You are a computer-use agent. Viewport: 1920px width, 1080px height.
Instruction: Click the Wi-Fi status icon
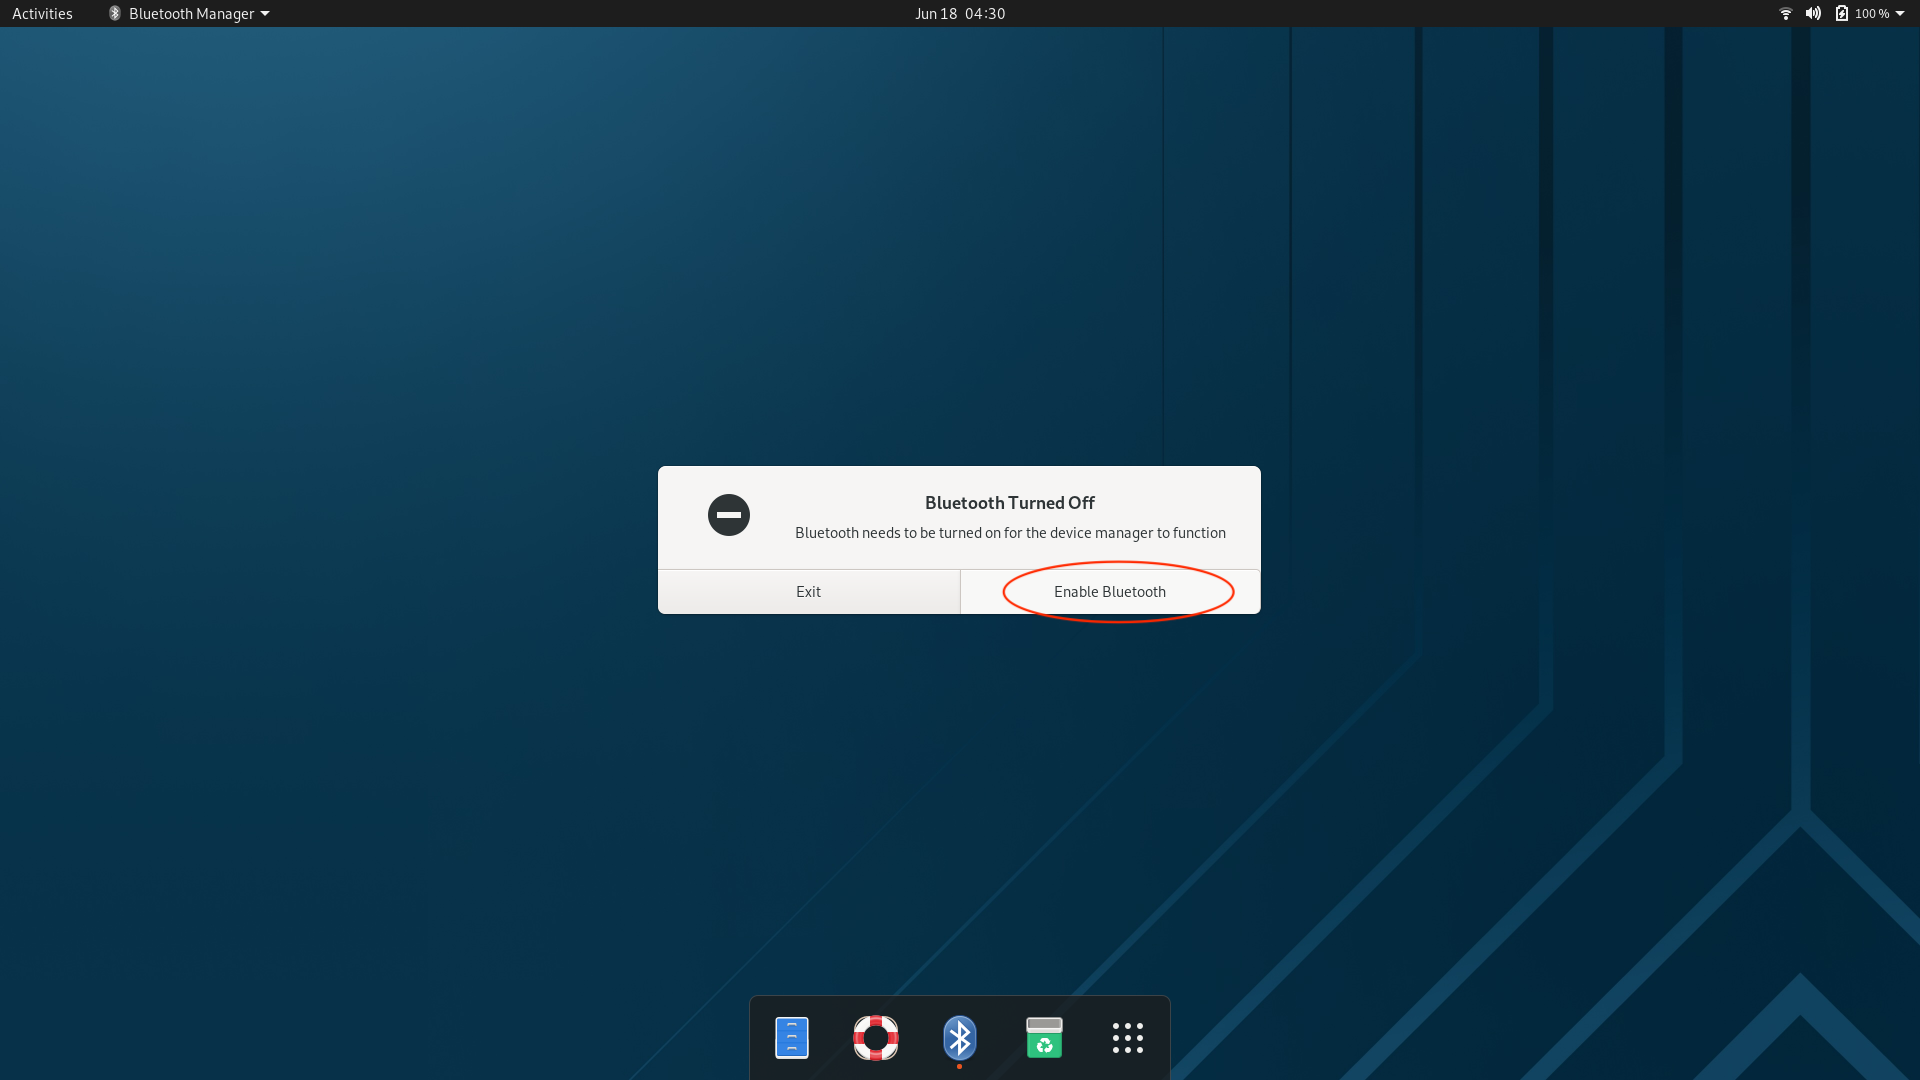click(1785, 13)
